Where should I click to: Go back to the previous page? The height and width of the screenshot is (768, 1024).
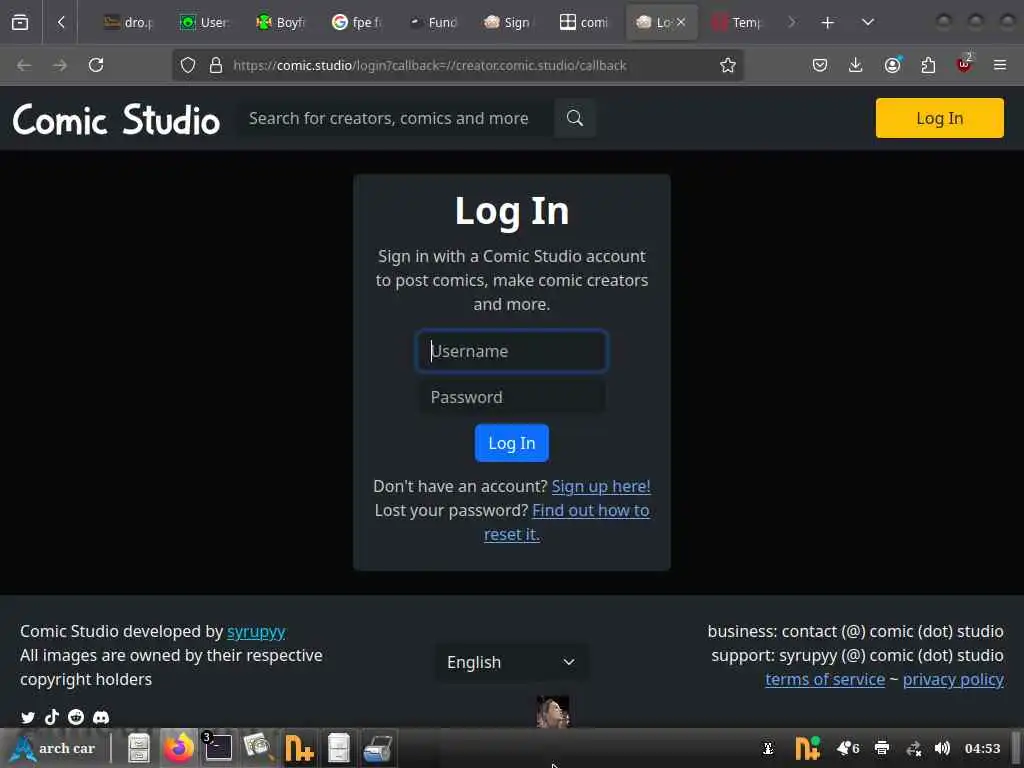24,65
